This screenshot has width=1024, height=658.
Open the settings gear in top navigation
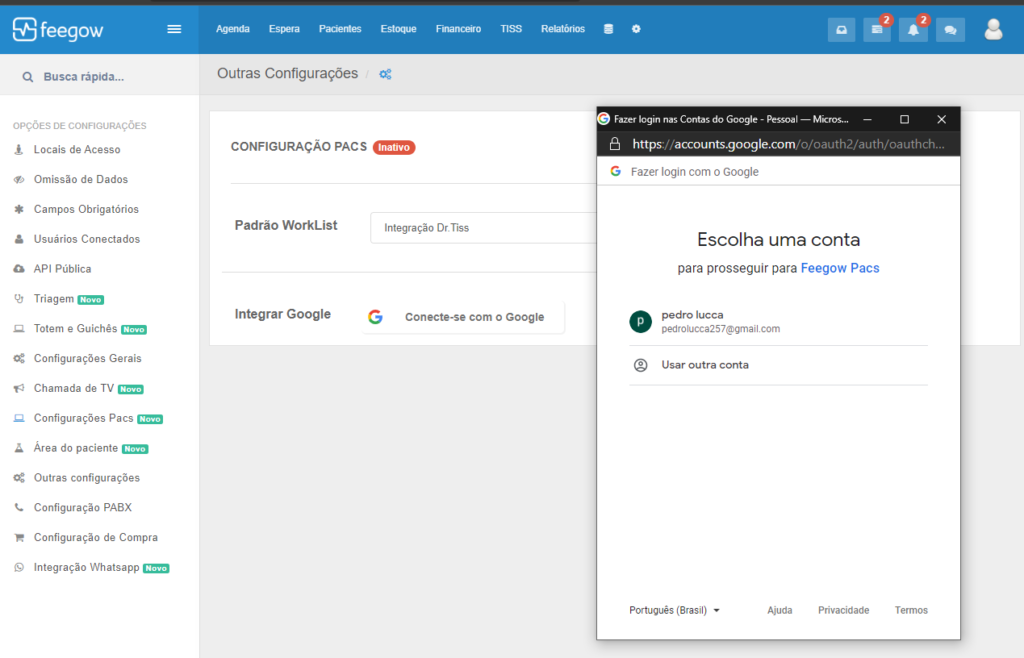(x=636, y=29)
